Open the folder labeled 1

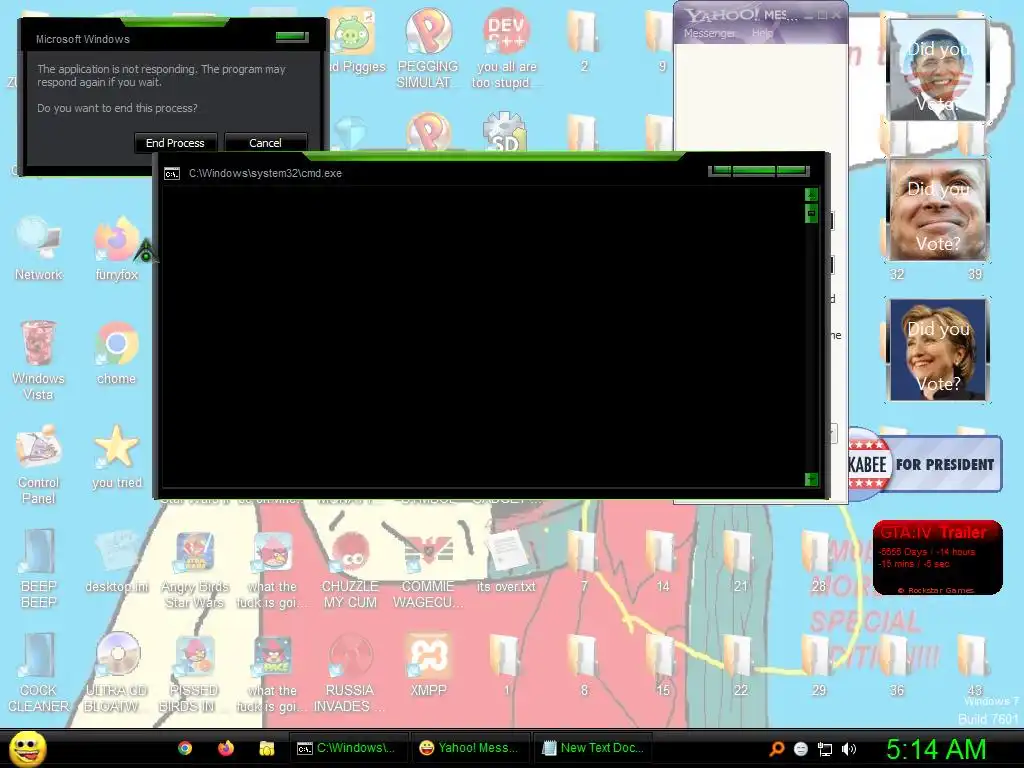point(506,665)
